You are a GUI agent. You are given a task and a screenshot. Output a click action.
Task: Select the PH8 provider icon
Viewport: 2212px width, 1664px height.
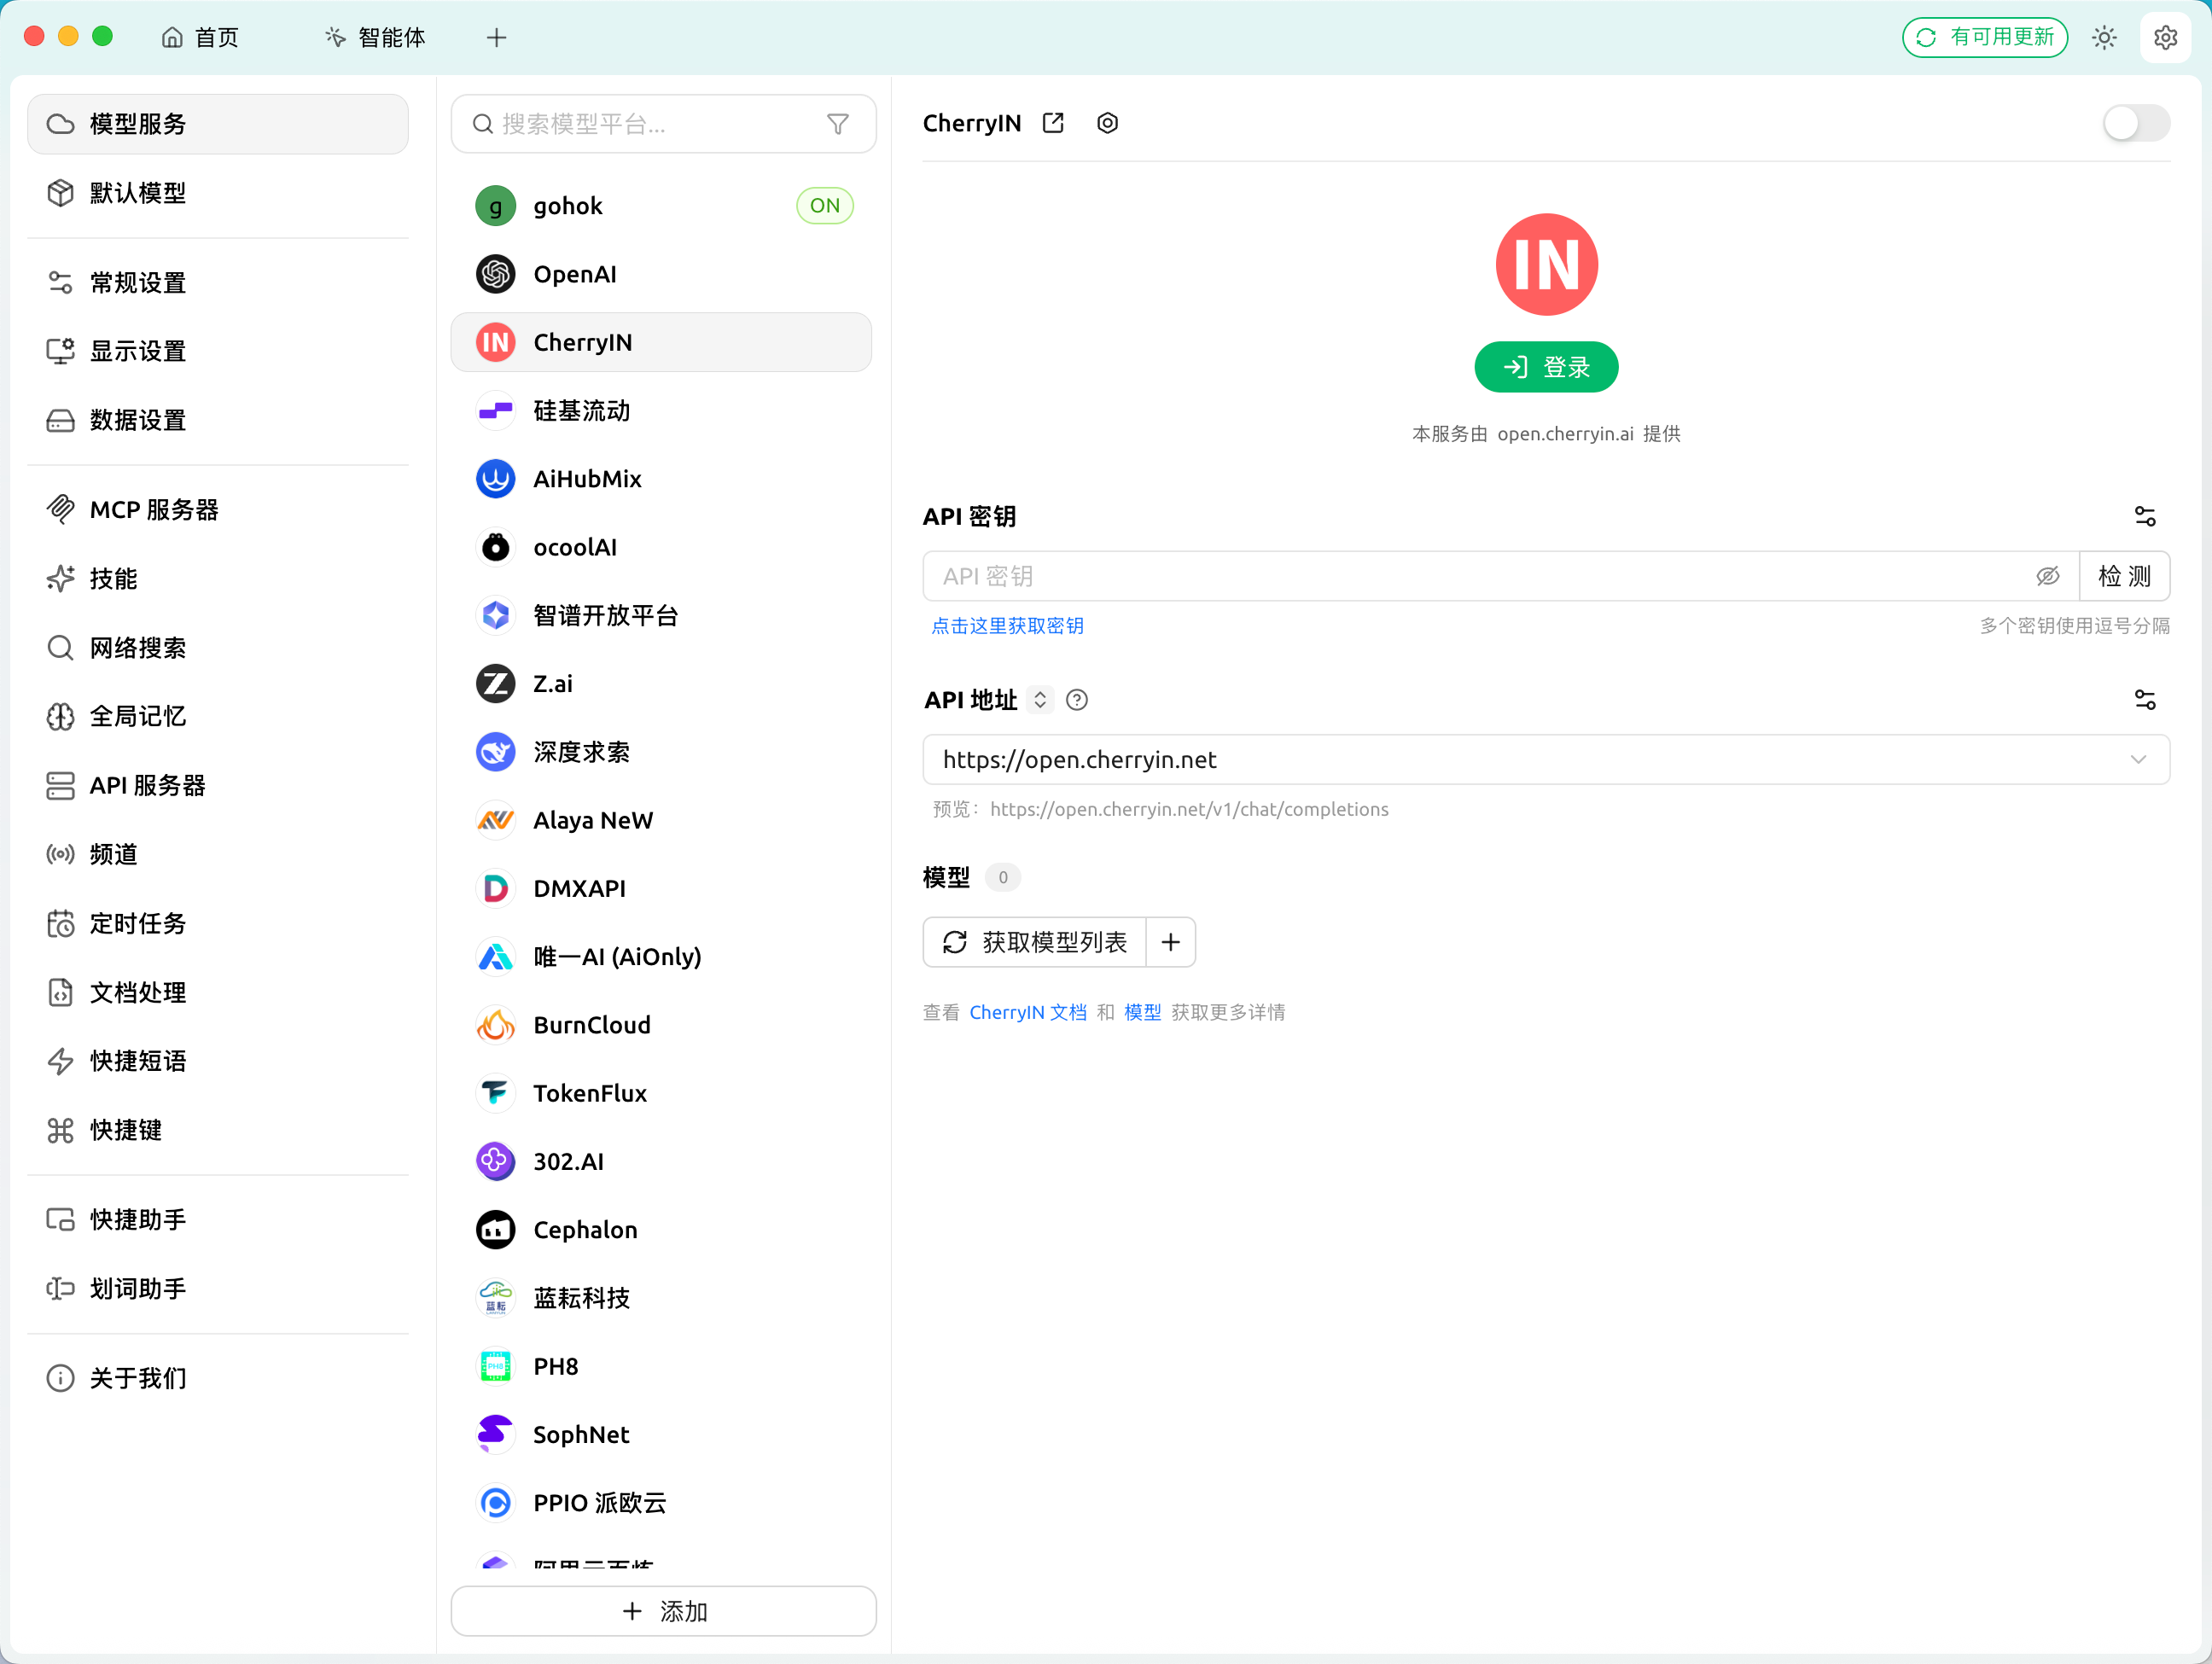point(495,1367)
